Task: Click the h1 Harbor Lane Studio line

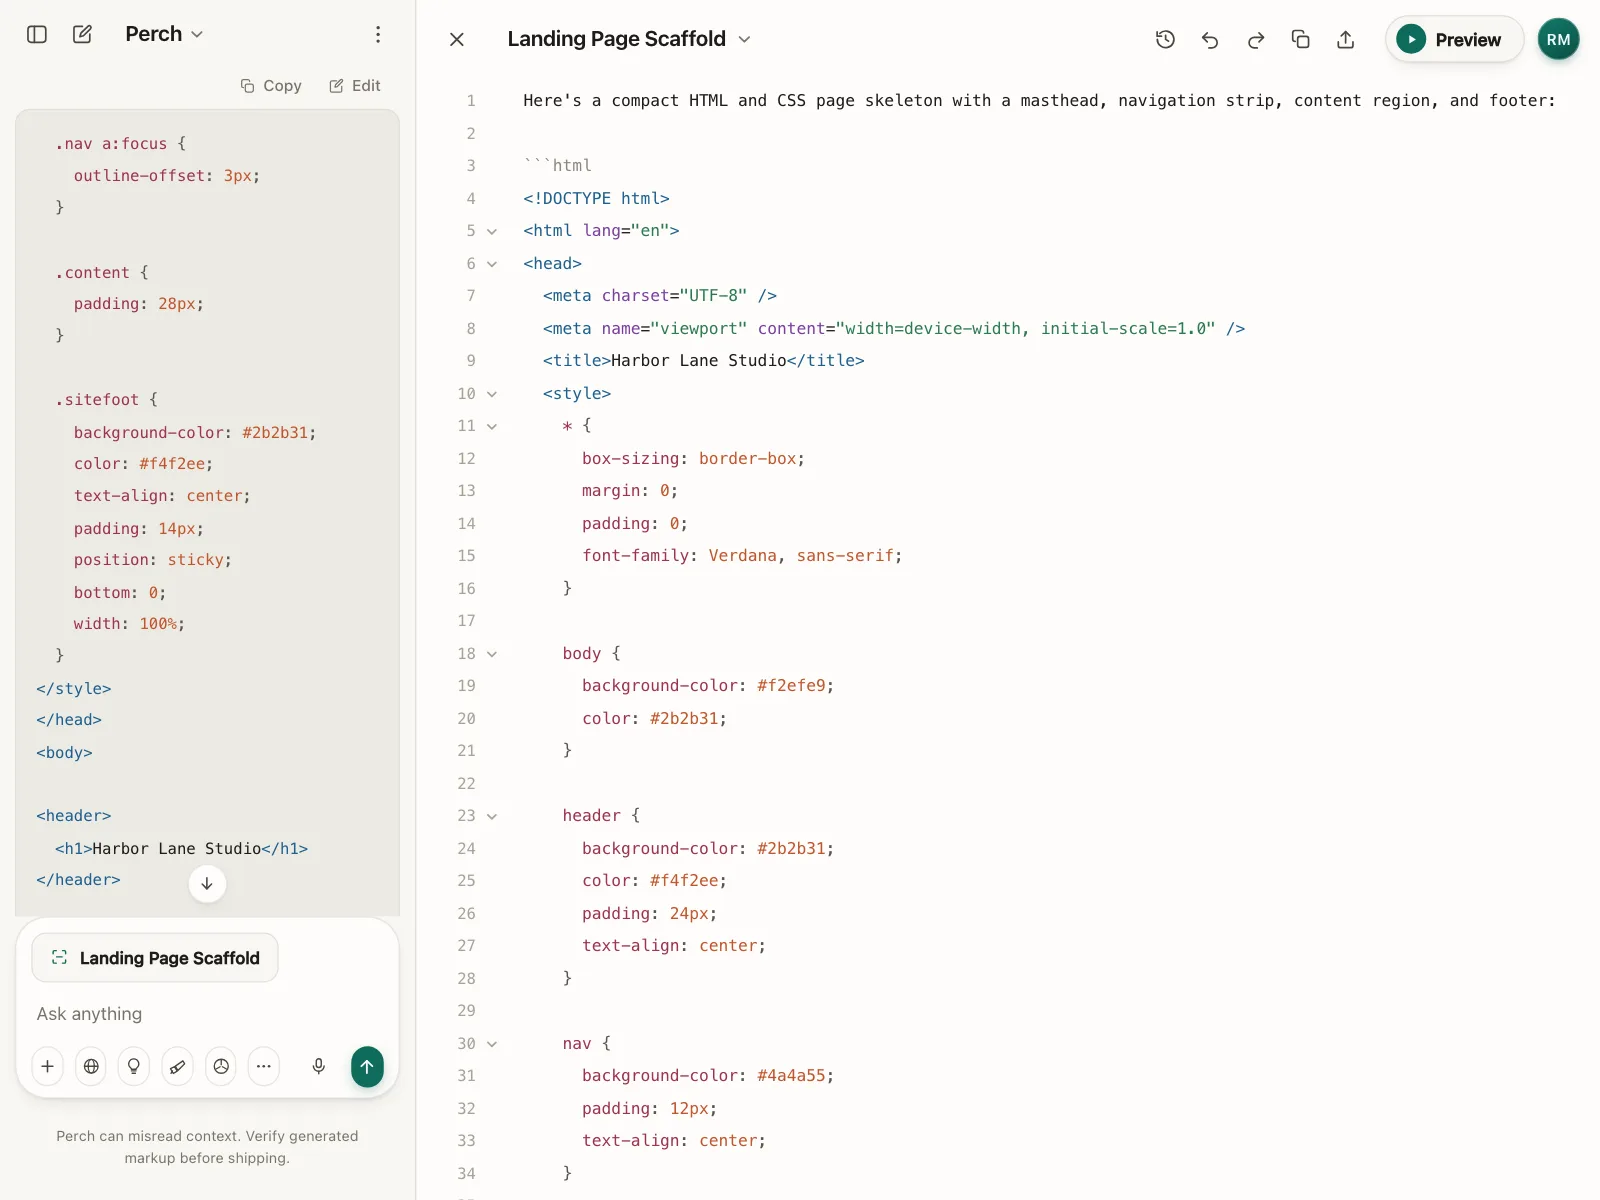Action: pyautogui.click(x=181, y=849)
